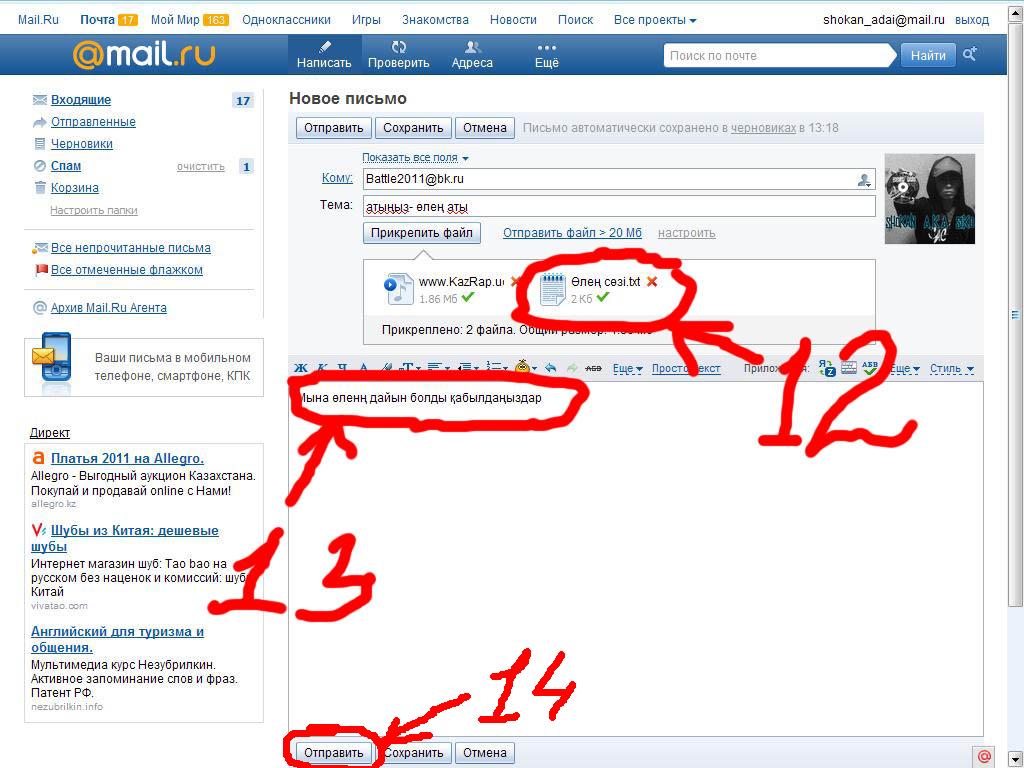Click the Кому field with Battle2011@bk.ru
Viewport: 1024px width, 768px height.
619,179
